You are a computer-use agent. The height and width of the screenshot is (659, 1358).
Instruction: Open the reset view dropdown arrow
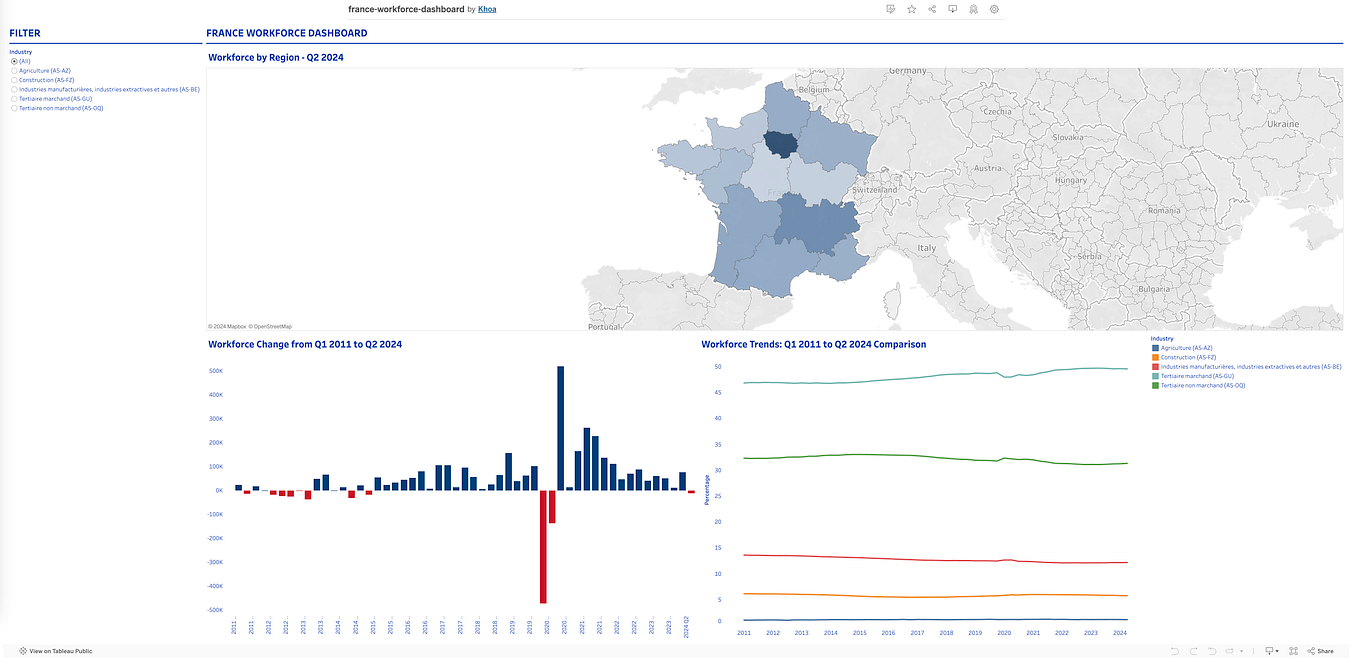(x=1241, y=651)
